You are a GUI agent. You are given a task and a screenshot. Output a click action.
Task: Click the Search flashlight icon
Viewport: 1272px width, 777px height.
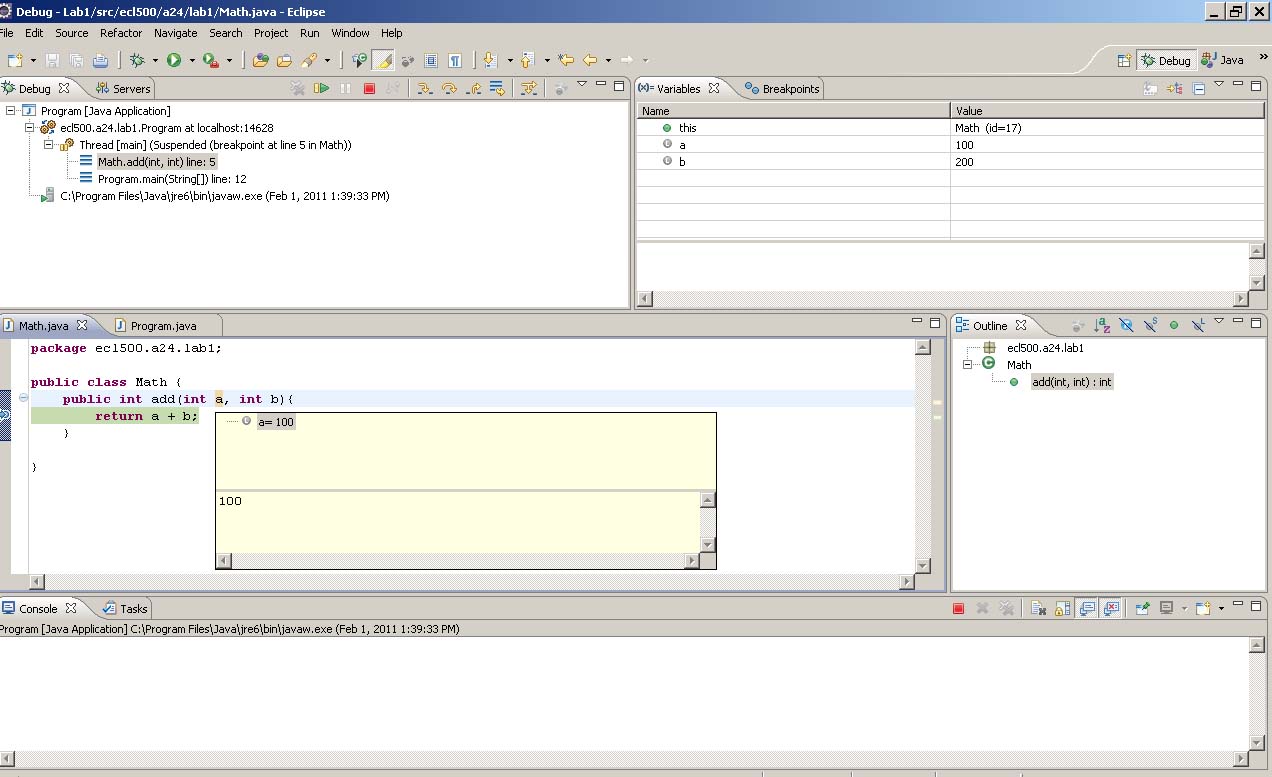click(309, 60)
